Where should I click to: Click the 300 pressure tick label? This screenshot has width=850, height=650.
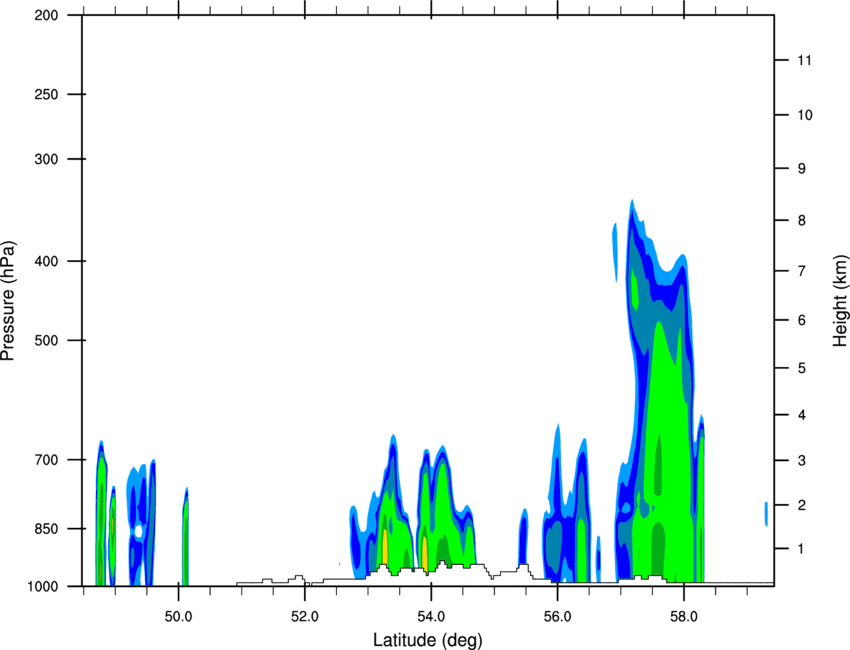46,159
